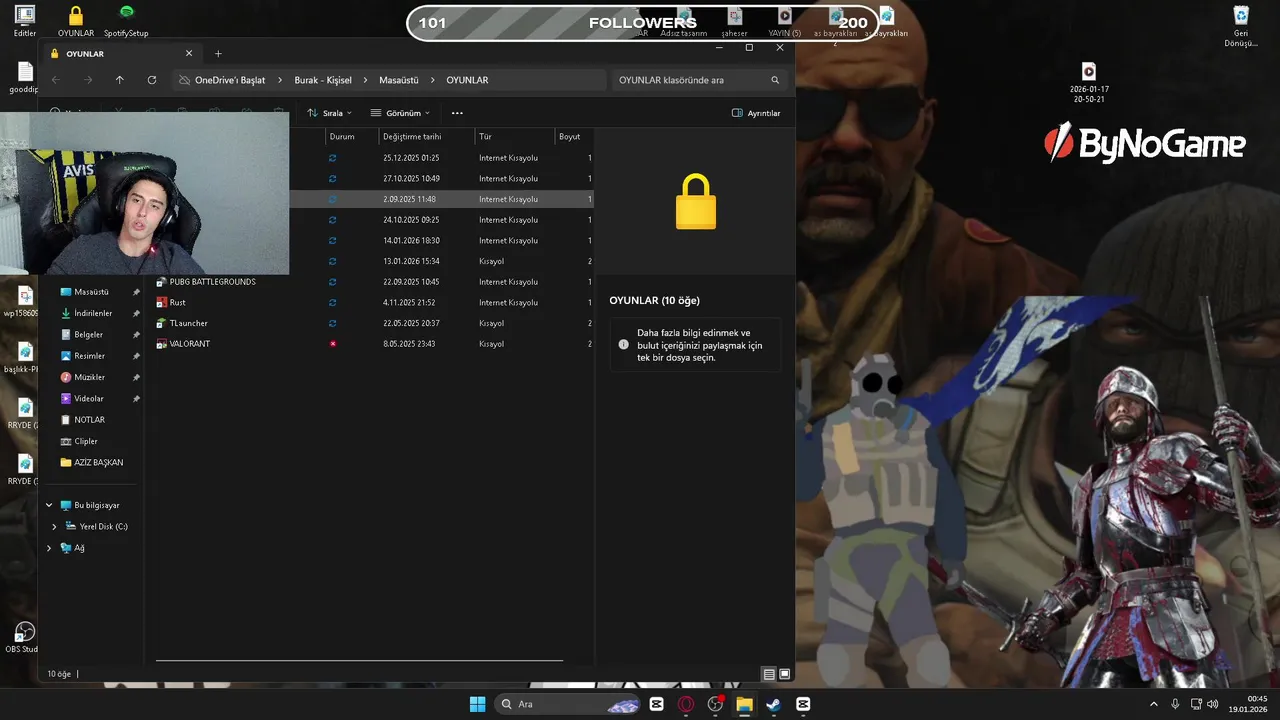The image size is (1280, 720).
Task: Toggle the pin on Belgeler
Action: pyautogui.click(x=136, y=335)
